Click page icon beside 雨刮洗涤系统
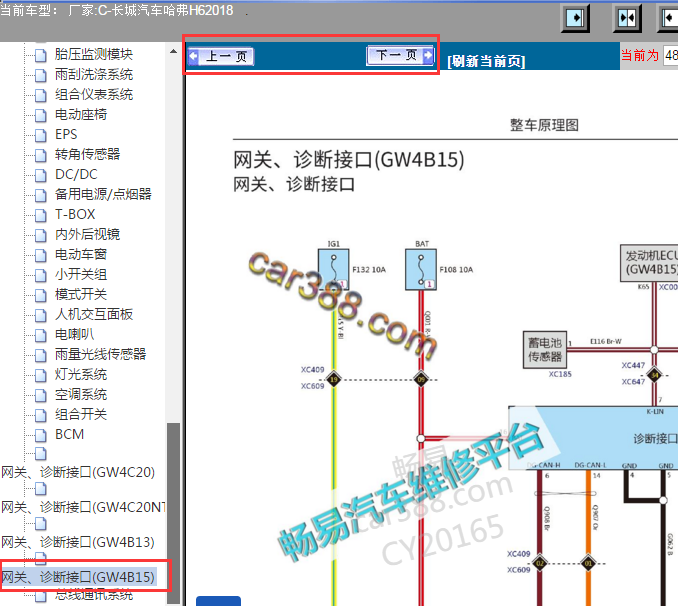 [41, 75]
